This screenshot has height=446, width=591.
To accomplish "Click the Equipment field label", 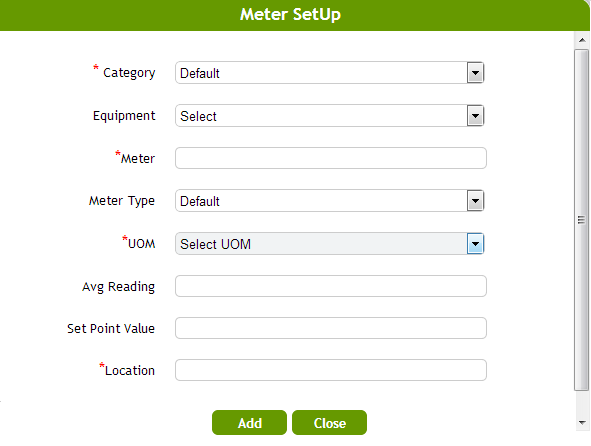I will click(x=124, y=116).
